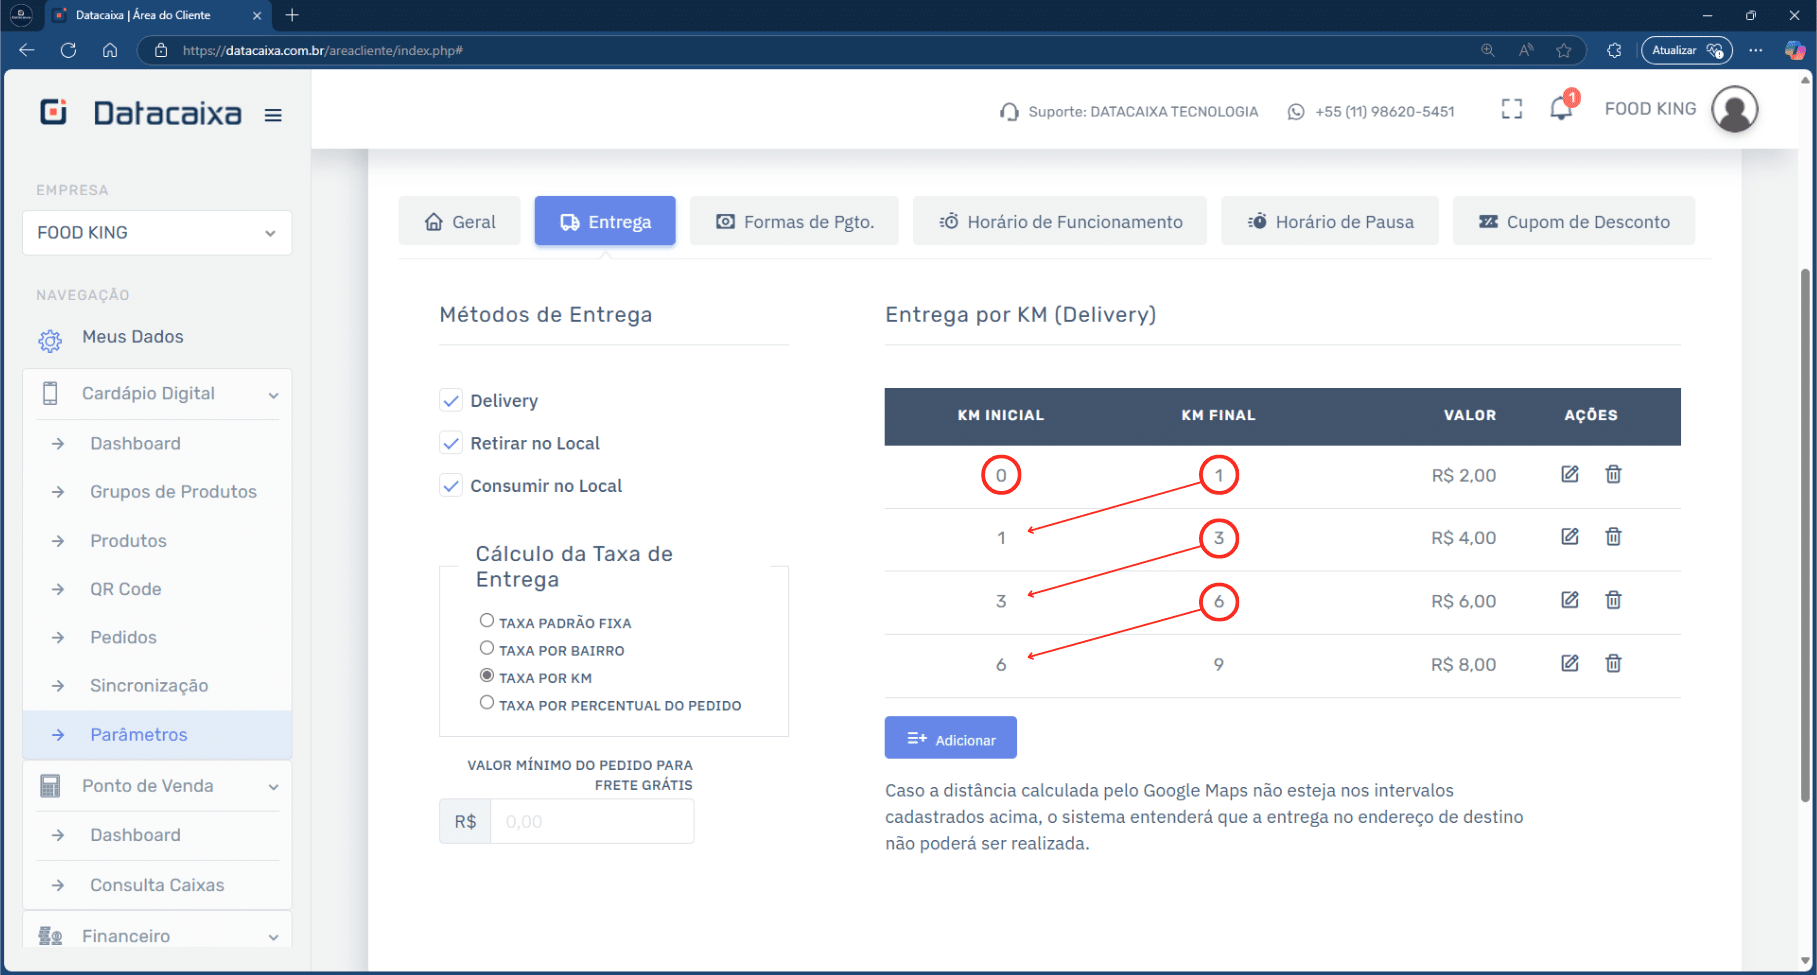Toggle the Retirar no Local checkbox

[x=451, y=443]
